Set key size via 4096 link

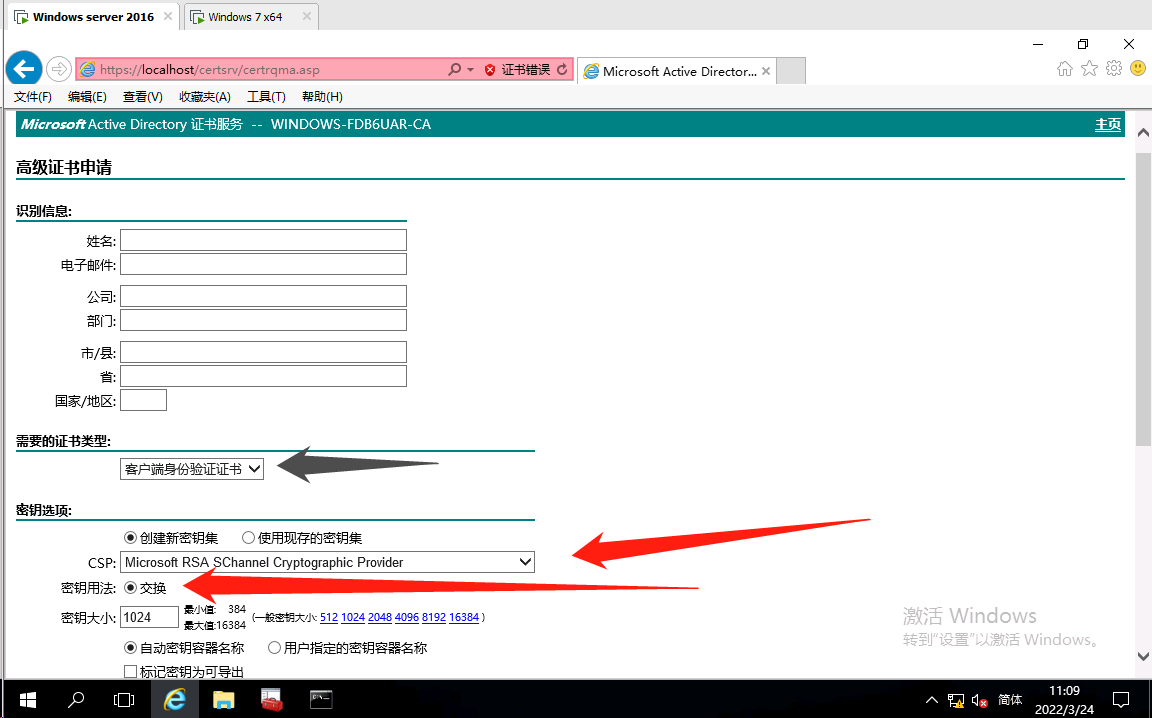pos(407,617)
